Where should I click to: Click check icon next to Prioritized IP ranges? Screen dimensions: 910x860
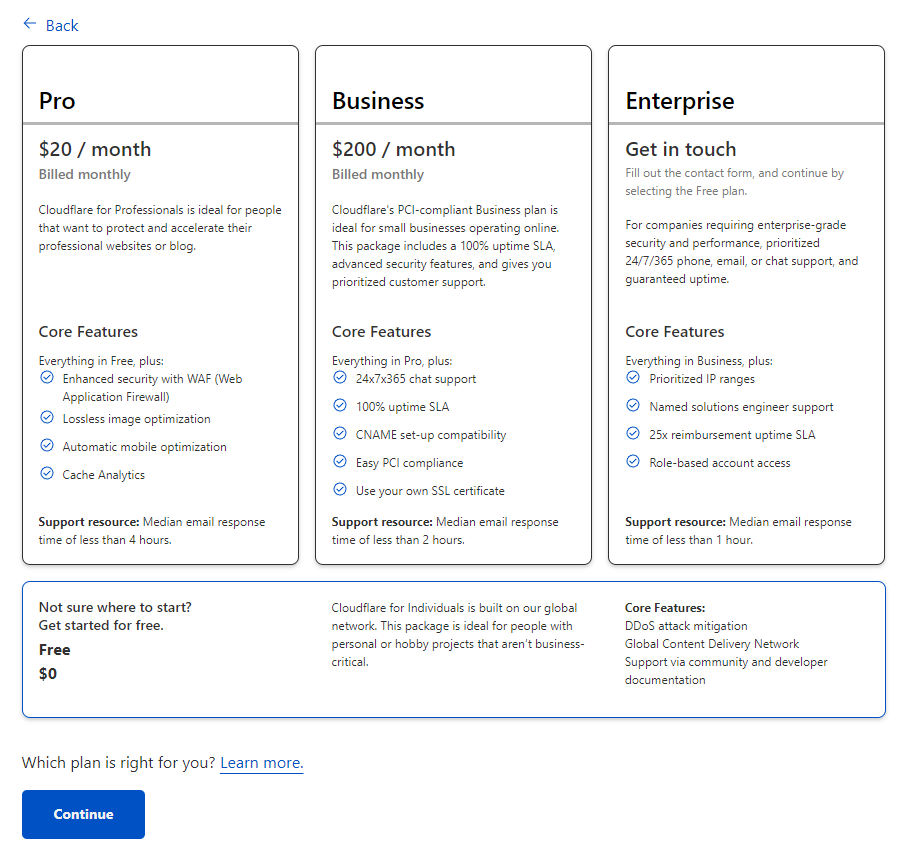coord(633,378)
